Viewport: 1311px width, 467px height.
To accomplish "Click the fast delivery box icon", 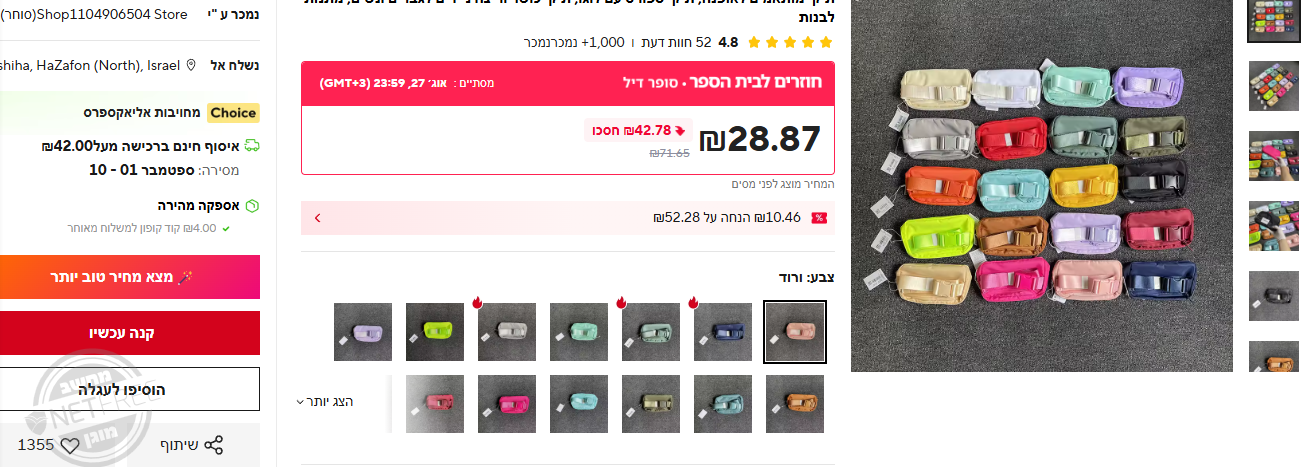I will [x=253, y=205].
